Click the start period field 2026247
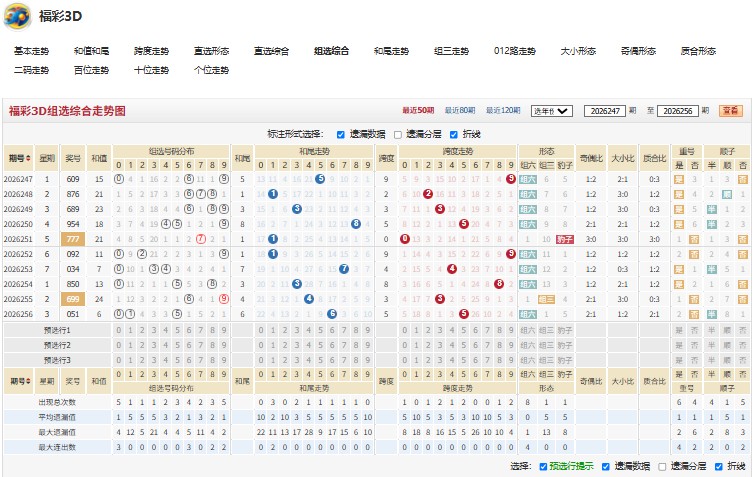The image size is (753, 477). click(x=605, y=111)
